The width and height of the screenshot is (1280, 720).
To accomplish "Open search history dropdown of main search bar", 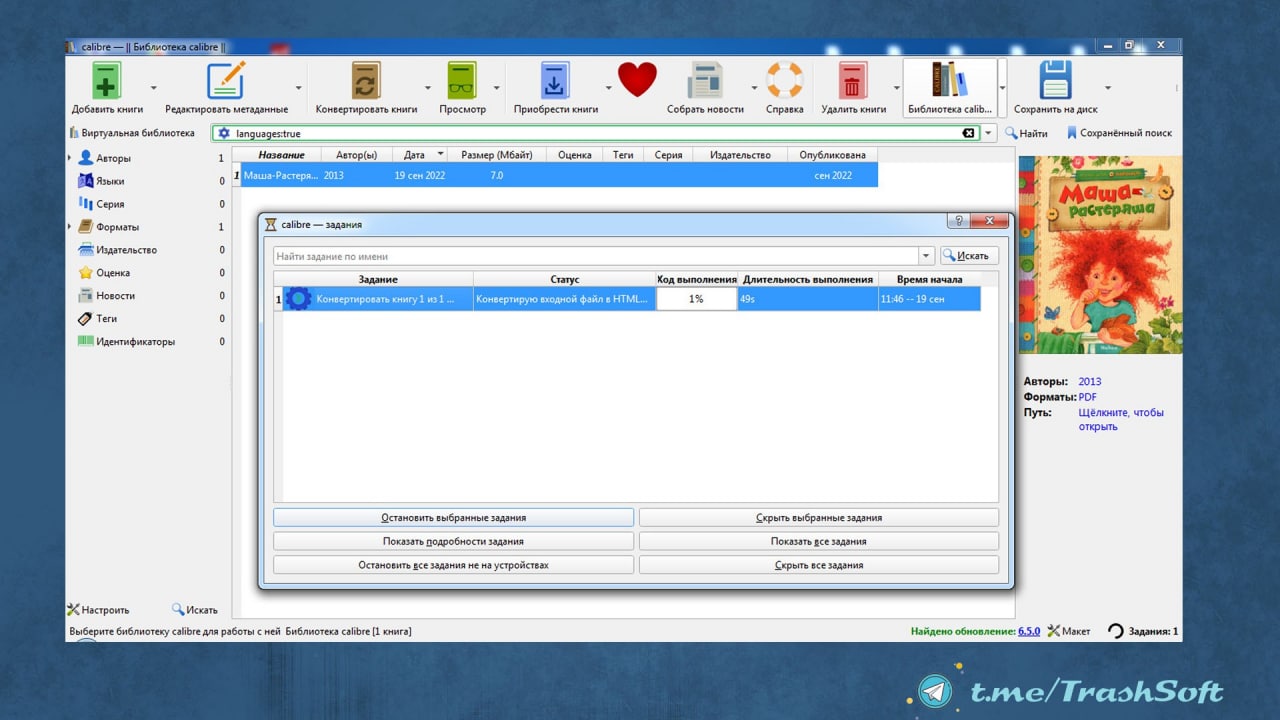I will point(989,133).
